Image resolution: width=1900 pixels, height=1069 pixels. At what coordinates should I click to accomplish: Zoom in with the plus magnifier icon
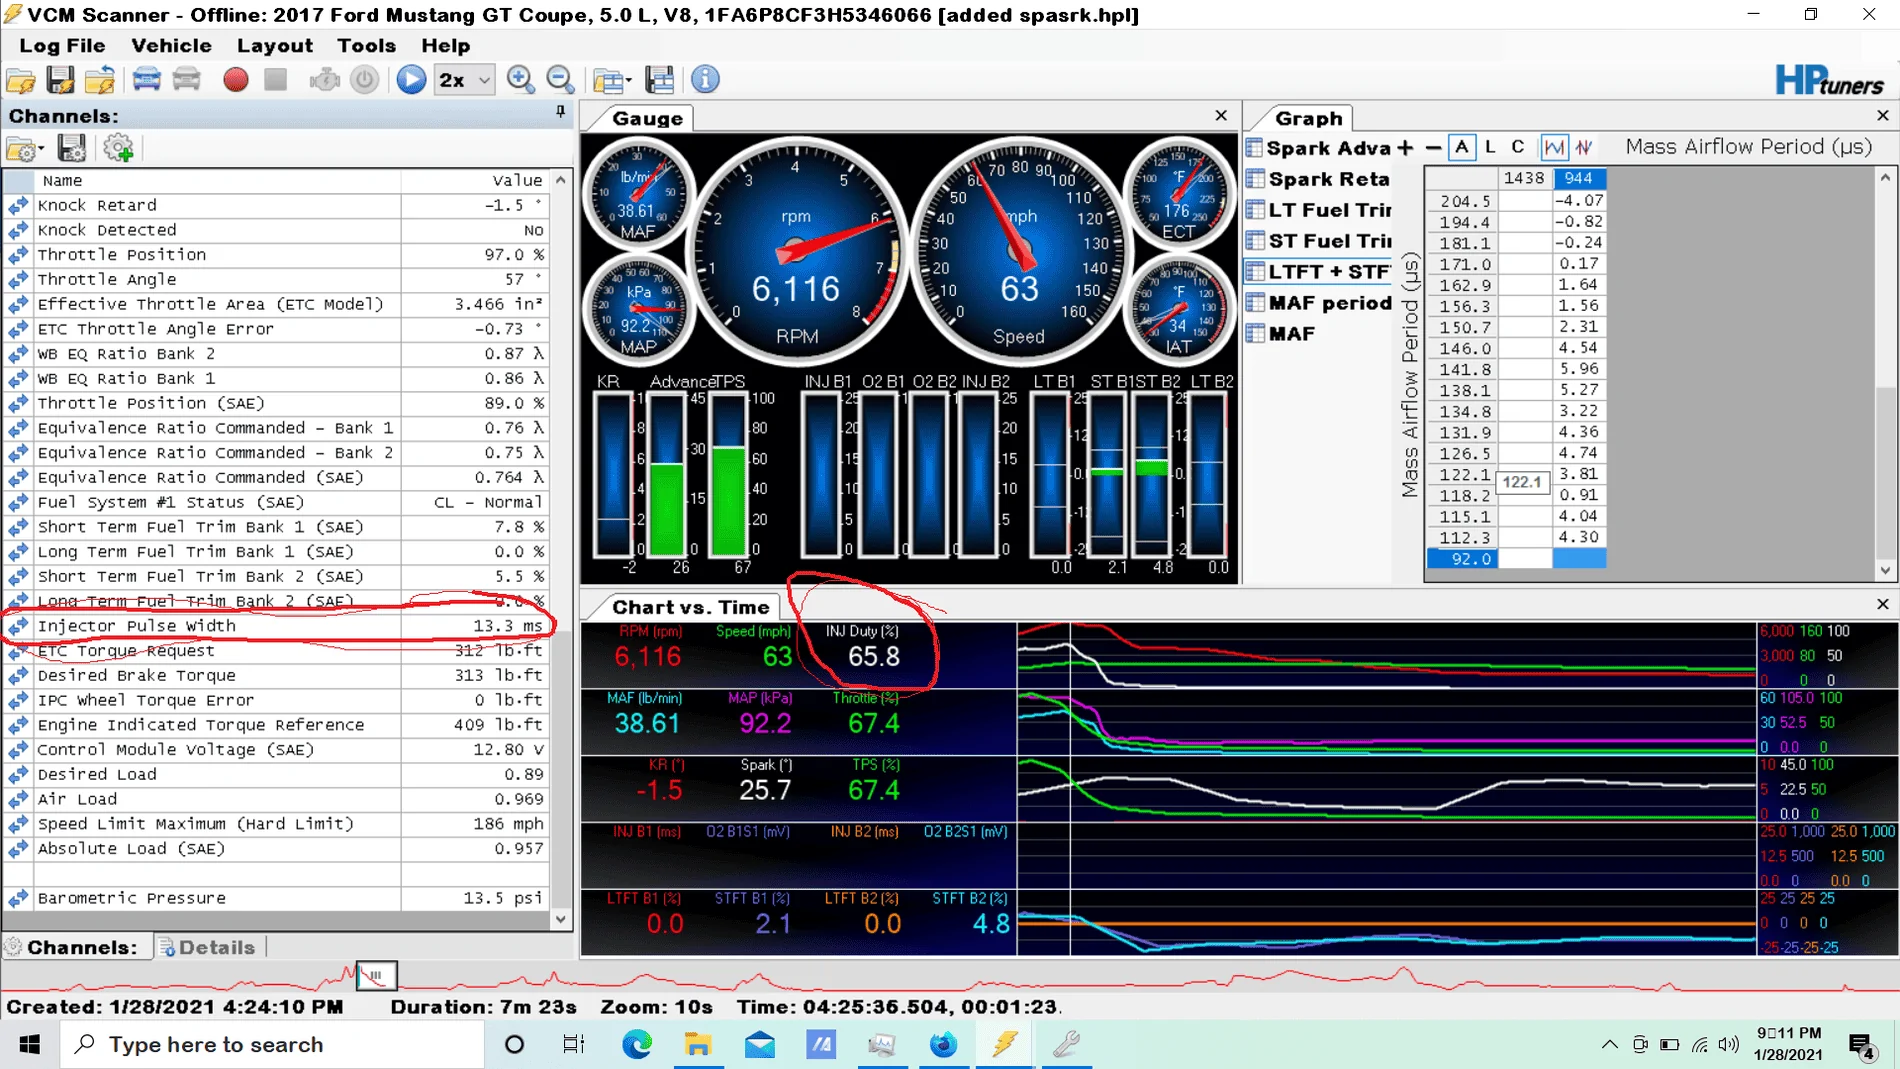pos(520,80)
